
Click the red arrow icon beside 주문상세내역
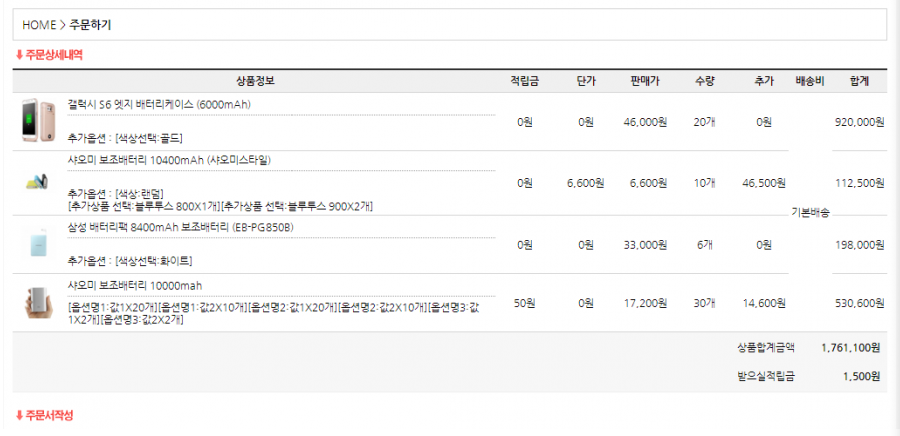tap(19, 54)
